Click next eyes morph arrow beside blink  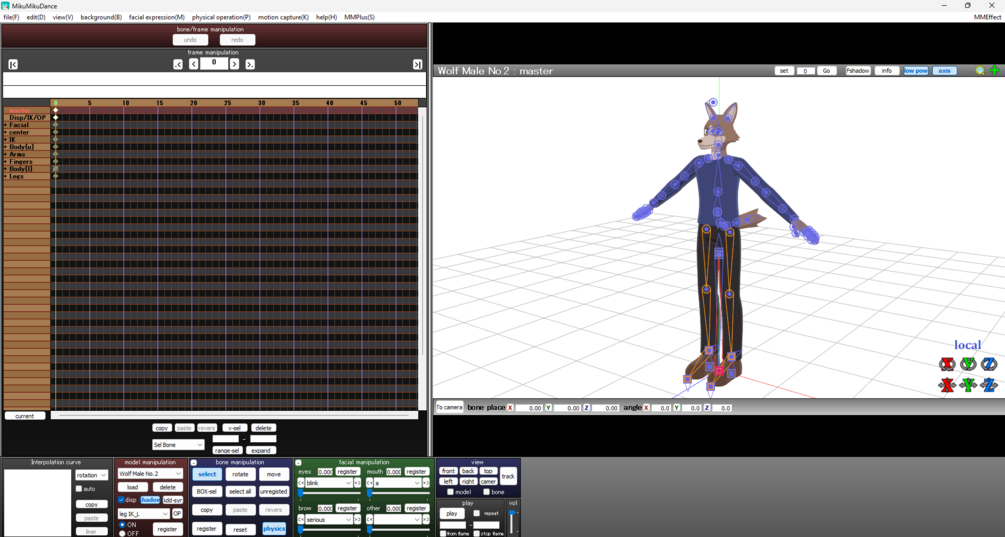point(357,483)
